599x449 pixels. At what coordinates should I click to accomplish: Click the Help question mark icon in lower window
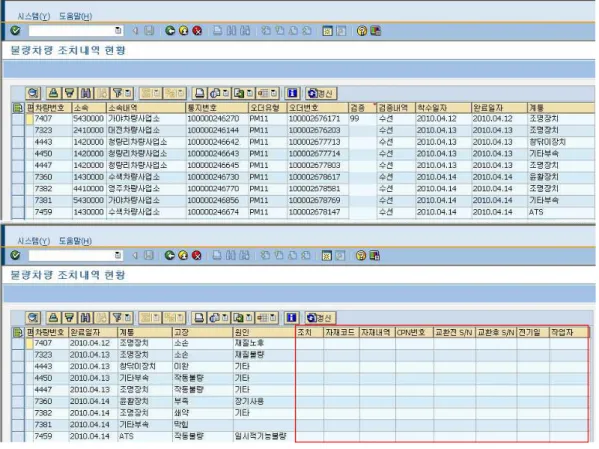click(361, 255)
